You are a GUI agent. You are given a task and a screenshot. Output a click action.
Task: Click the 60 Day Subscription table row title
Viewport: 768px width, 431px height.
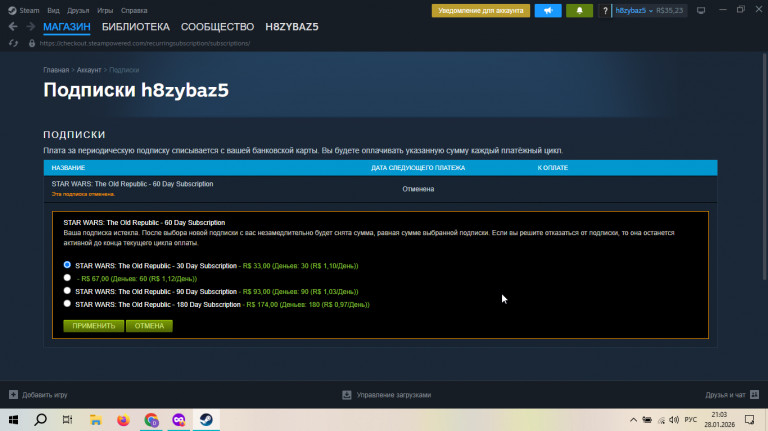(132, 184)
